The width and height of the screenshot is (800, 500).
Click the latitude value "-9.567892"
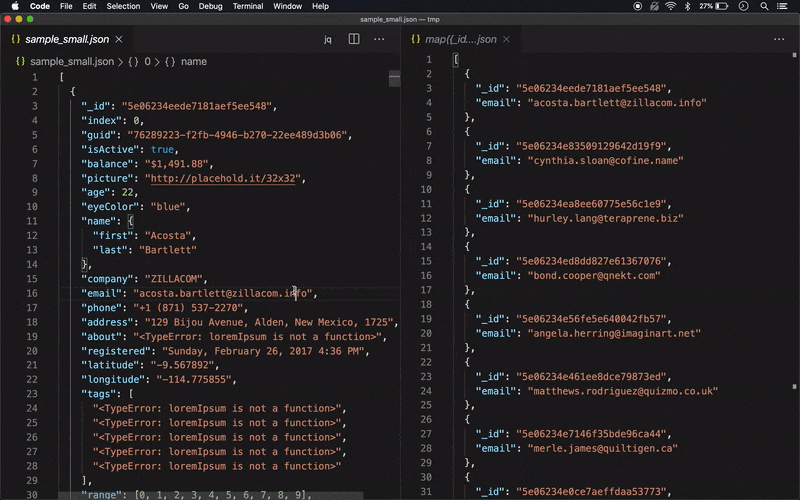pyautogui.click(x=183, y=365)
